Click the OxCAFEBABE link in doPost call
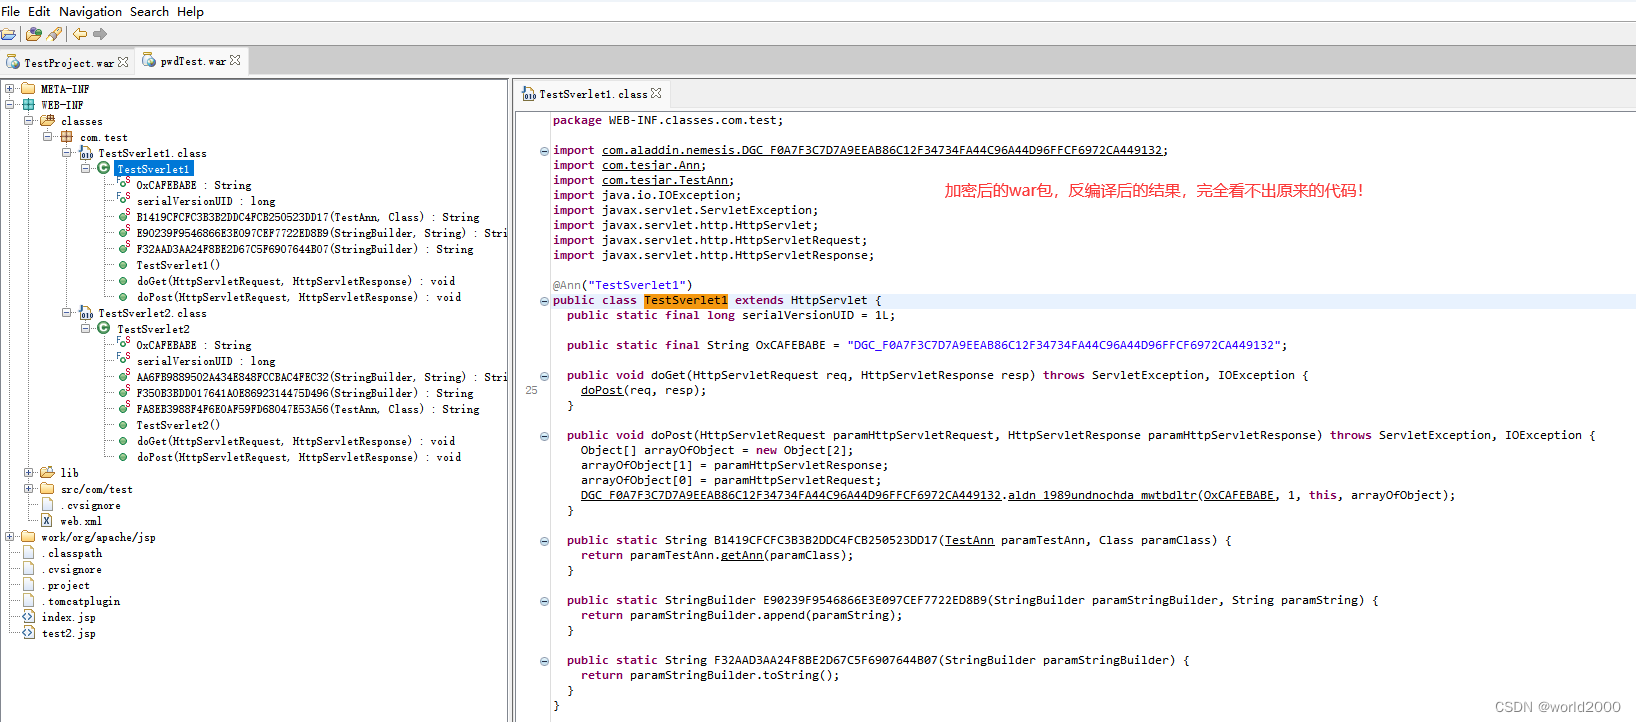This screenshot has height=722, width=1636. [1239, 495]
